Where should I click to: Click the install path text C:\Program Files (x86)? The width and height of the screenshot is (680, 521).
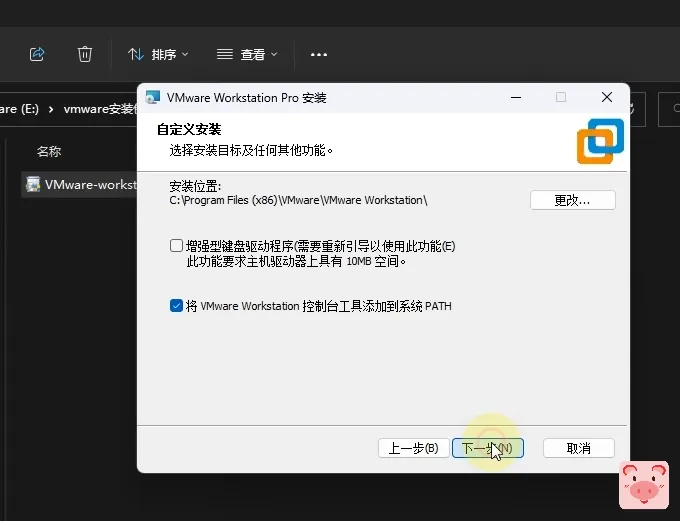[298, 200]
